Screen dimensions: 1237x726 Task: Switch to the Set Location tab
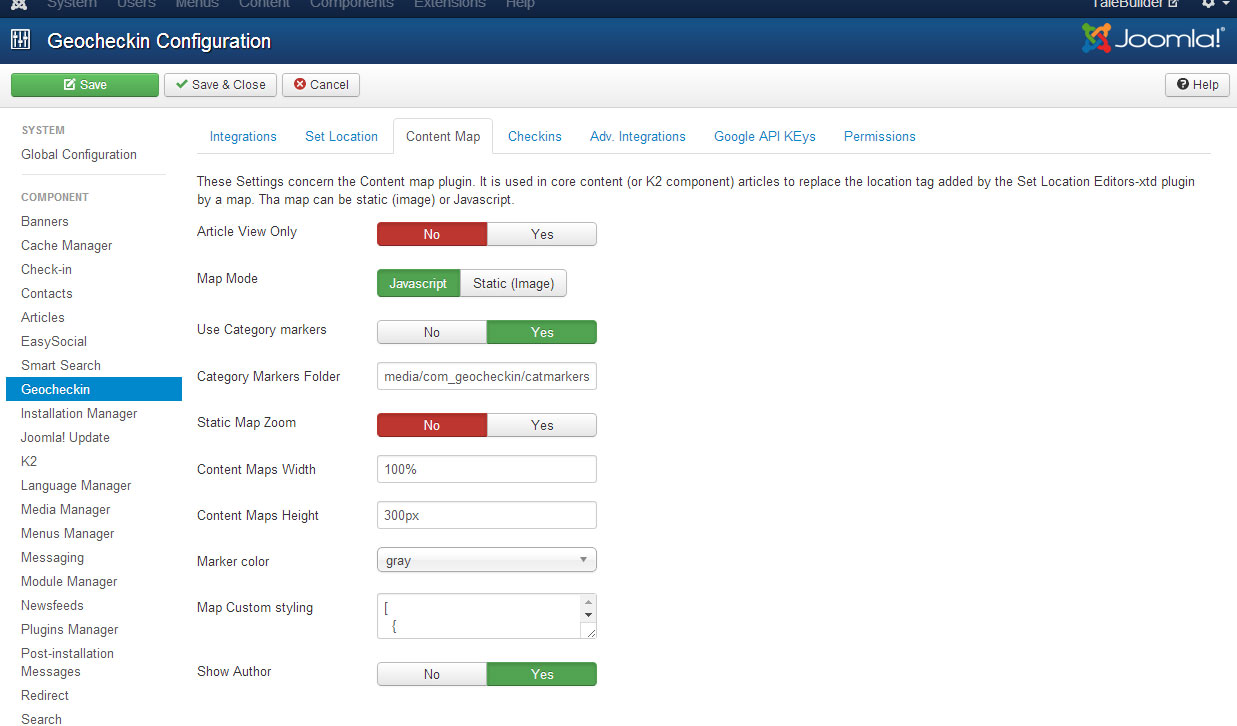tap(342, 137)
